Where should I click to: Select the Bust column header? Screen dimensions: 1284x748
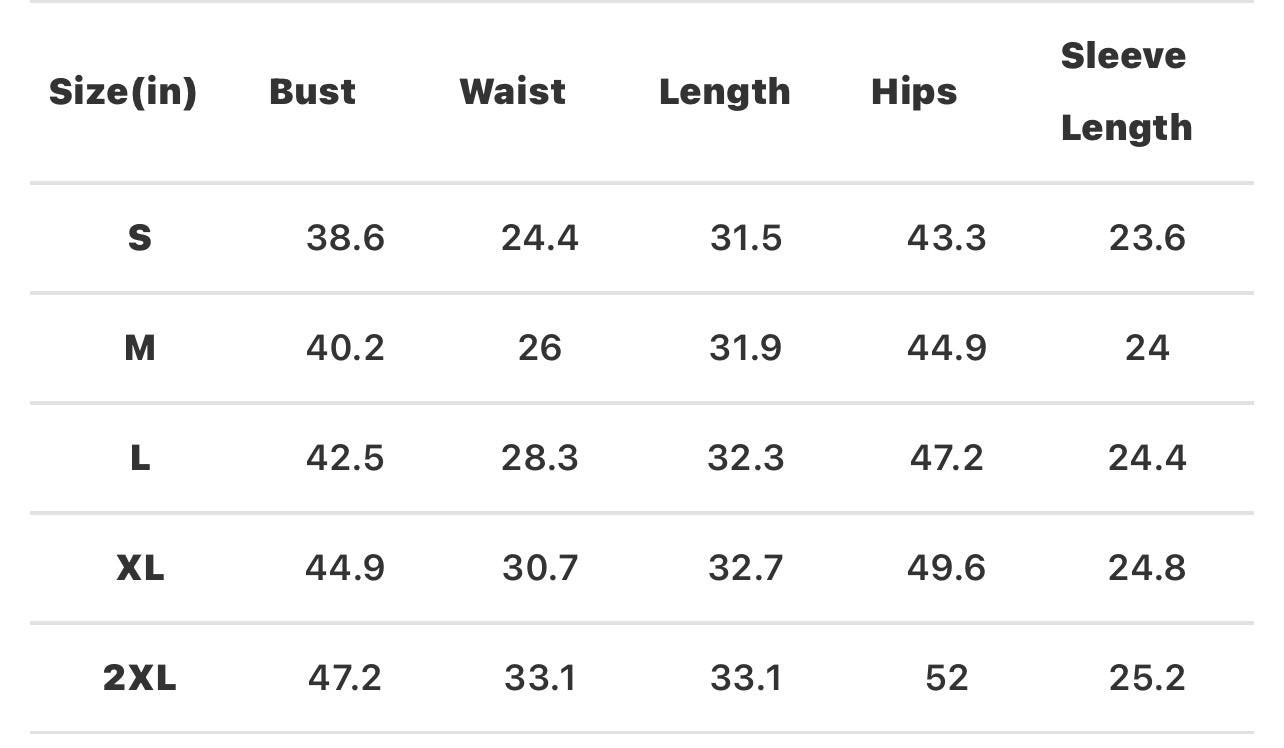pos(312,92)
